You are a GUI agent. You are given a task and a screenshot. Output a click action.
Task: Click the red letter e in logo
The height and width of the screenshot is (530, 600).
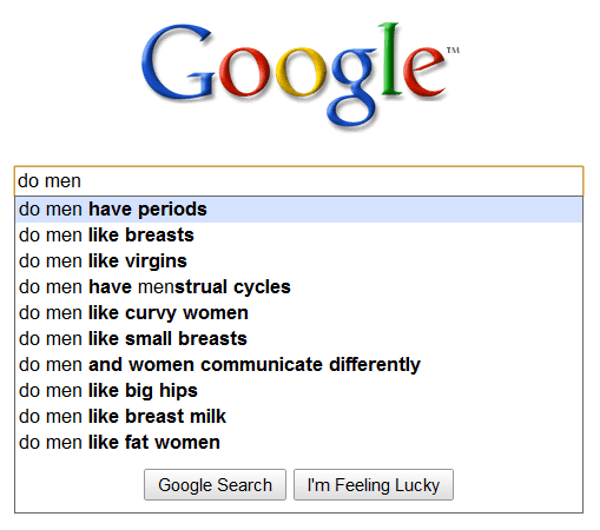(424, 72)
